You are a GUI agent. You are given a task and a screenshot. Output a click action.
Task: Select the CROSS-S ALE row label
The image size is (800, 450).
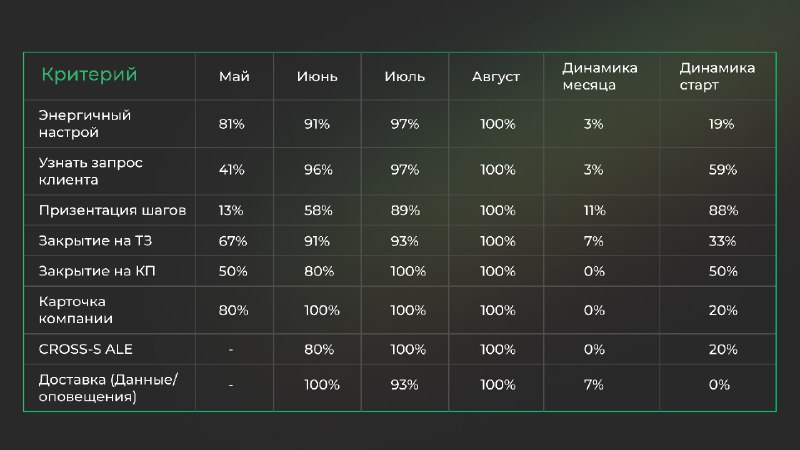tap(86, 349)
